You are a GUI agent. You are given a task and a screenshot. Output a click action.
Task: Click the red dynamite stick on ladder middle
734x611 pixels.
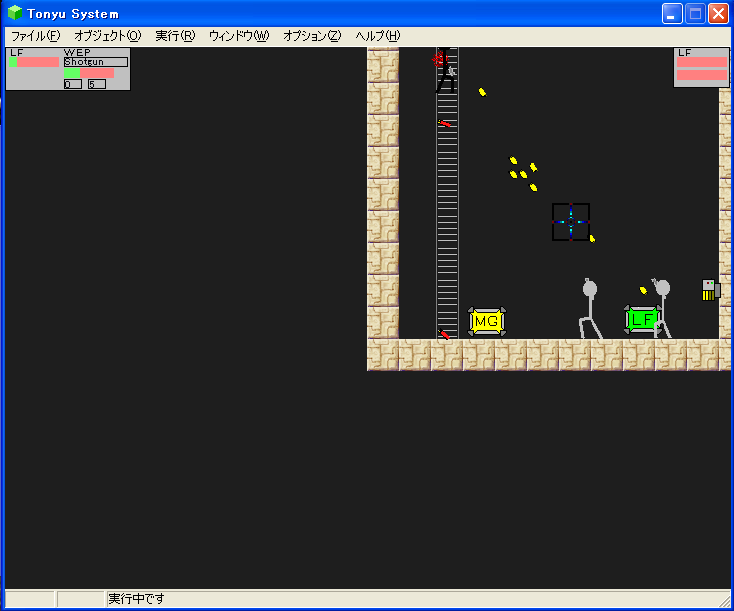click(x=445, y=124)
